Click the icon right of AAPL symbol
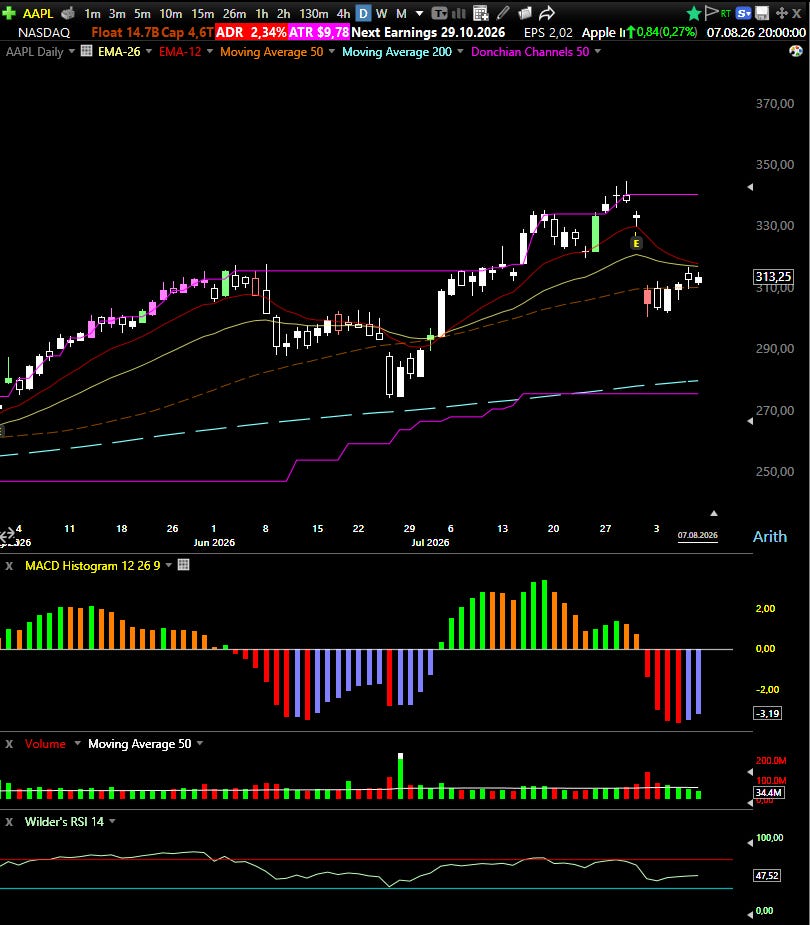The image size is (810, 925). click(x=68, y=13)
